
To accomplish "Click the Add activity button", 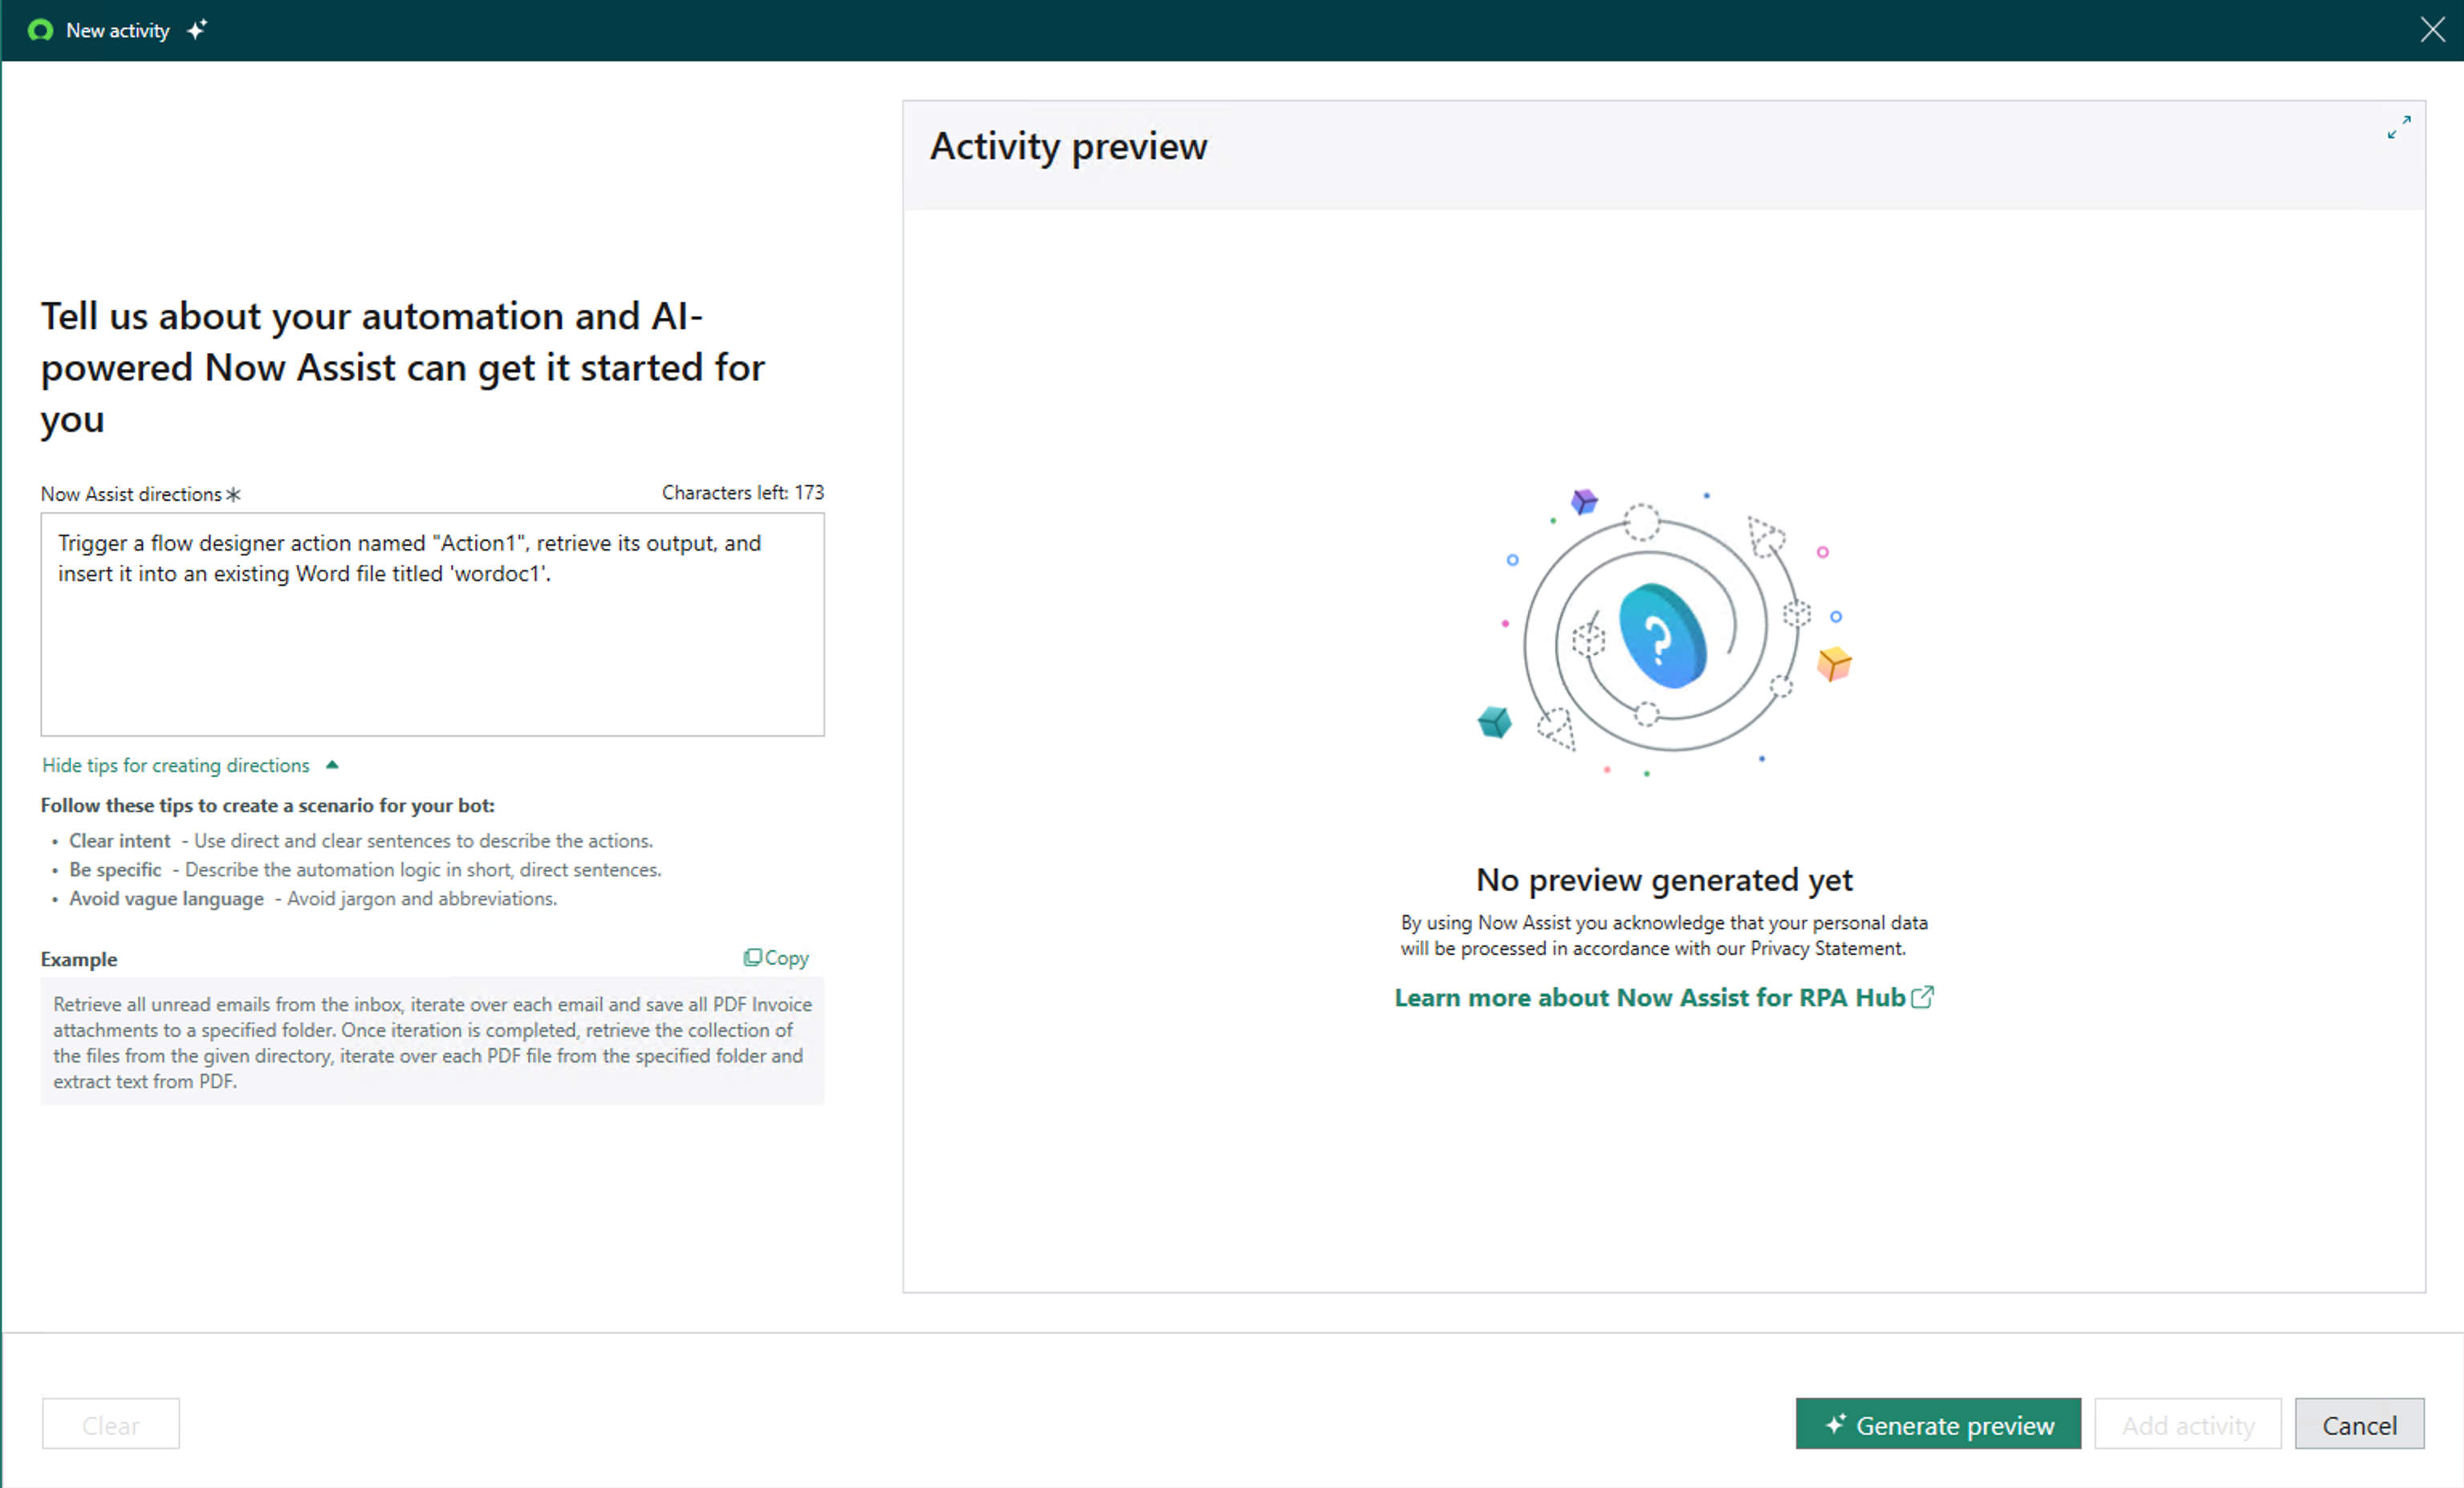I will (2188, 1424).
